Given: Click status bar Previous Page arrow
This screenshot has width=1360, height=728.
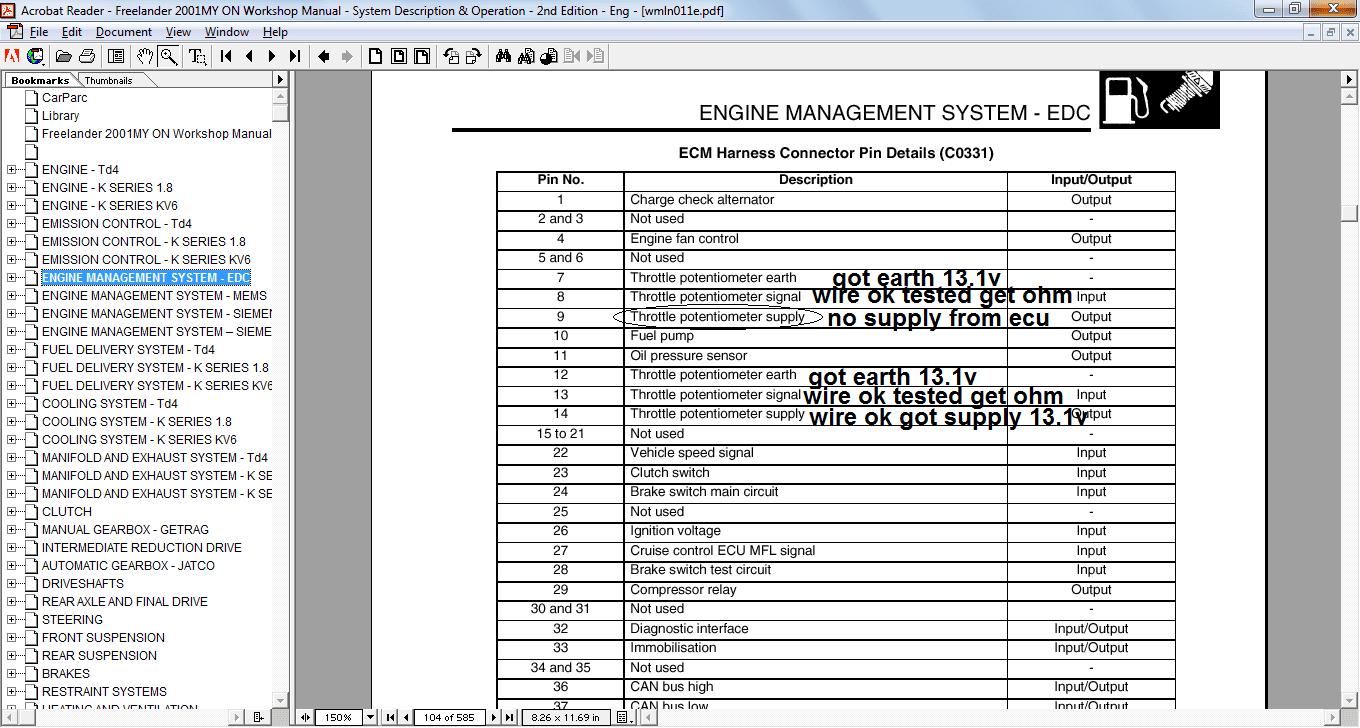Looking at the screenshot, I should click(x=406, y=717).
